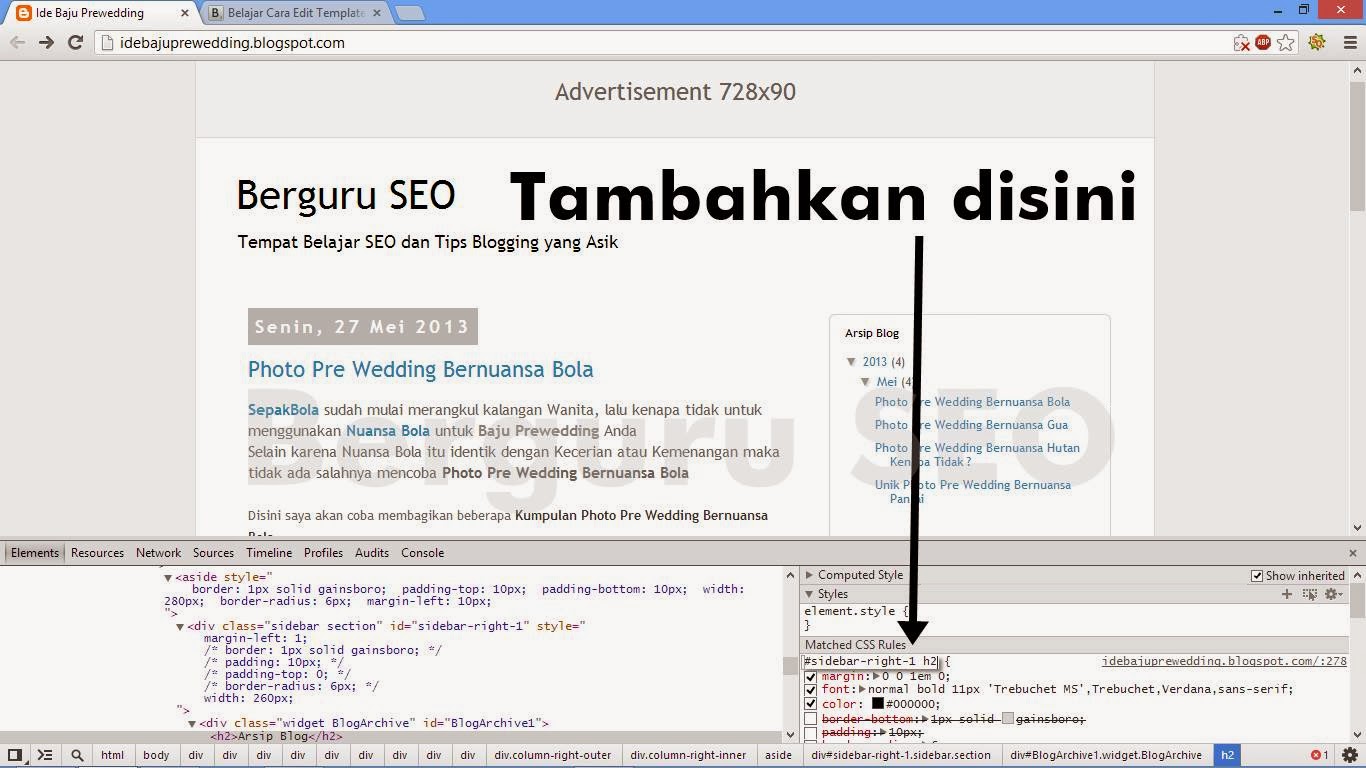Open the Adblock Plus extension icon
The width and height of the screenshot is (1366, 768).
click(x=1263, y=43)
